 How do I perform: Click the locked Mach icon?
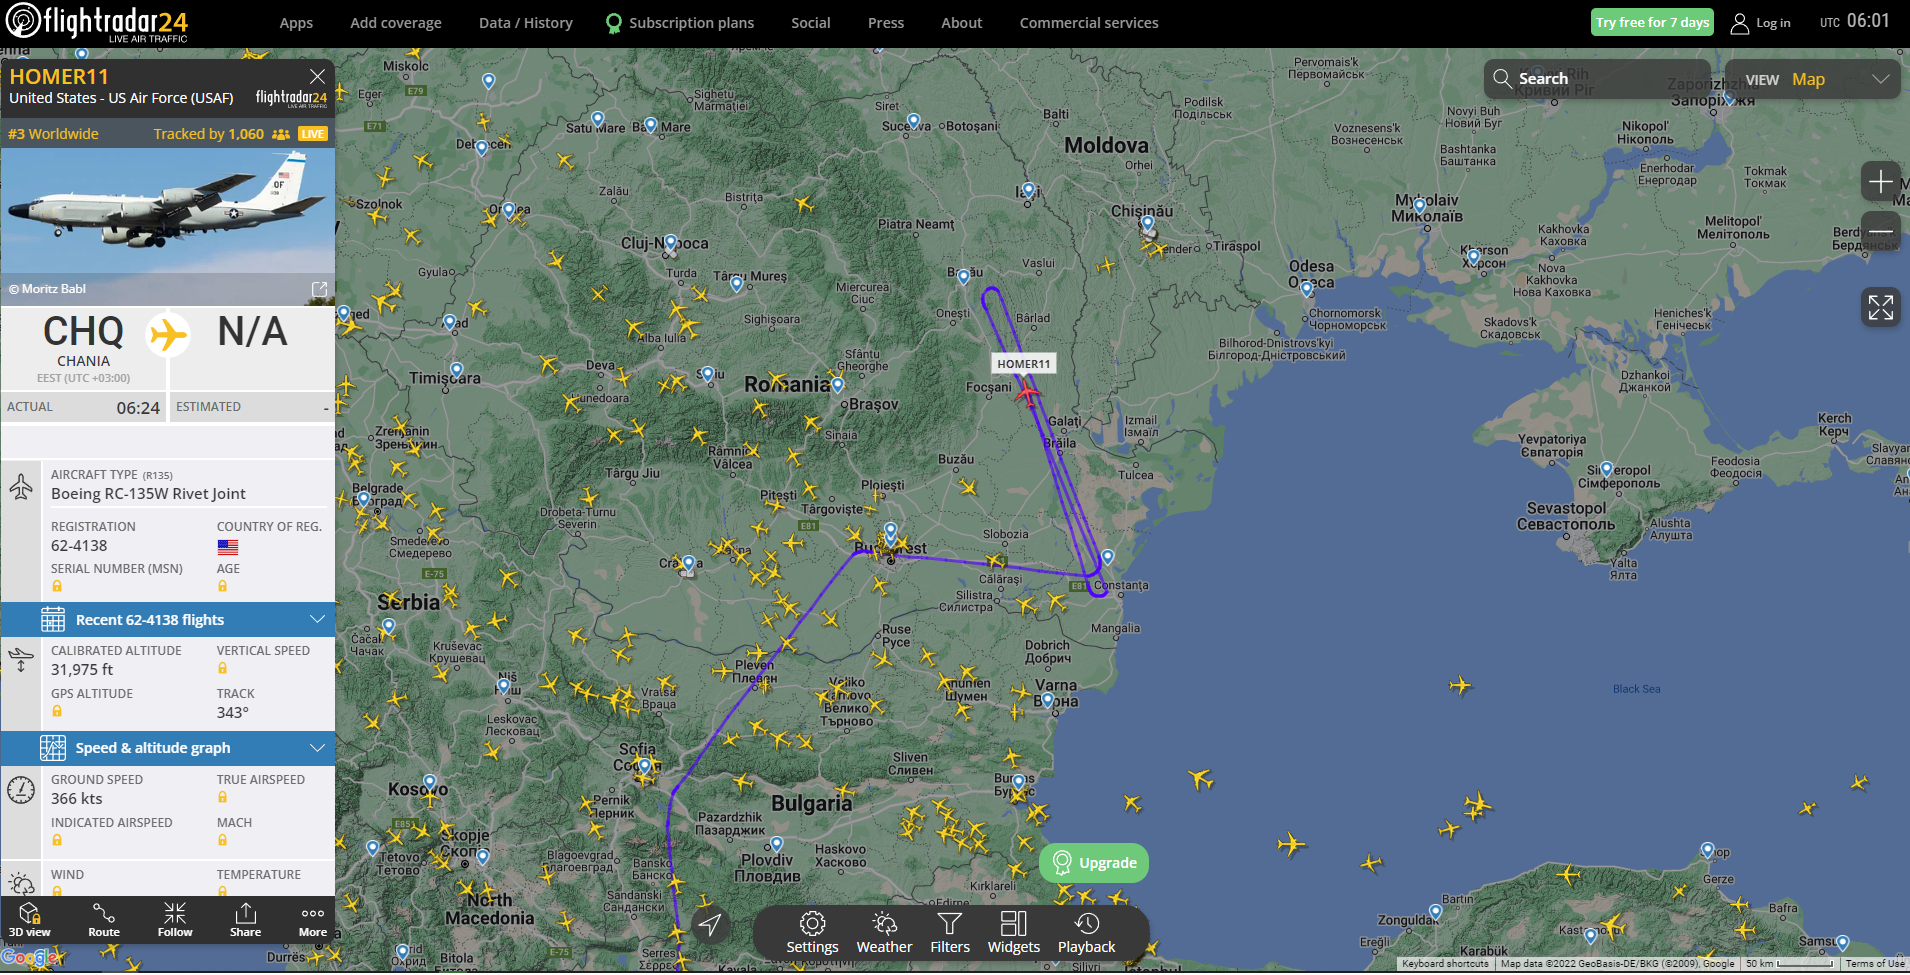pyautogui.click(x=223, y=841)
